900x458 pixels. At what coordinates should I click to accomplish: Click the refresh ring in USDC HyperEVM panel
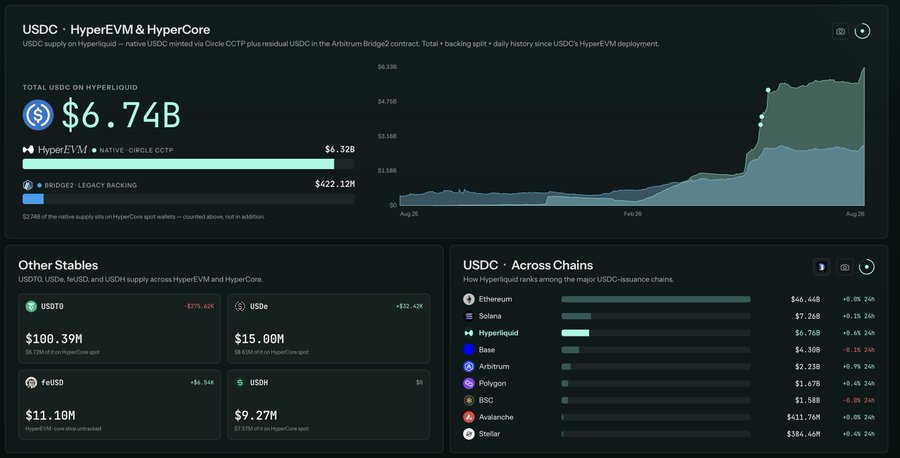(x=862, y=31)
